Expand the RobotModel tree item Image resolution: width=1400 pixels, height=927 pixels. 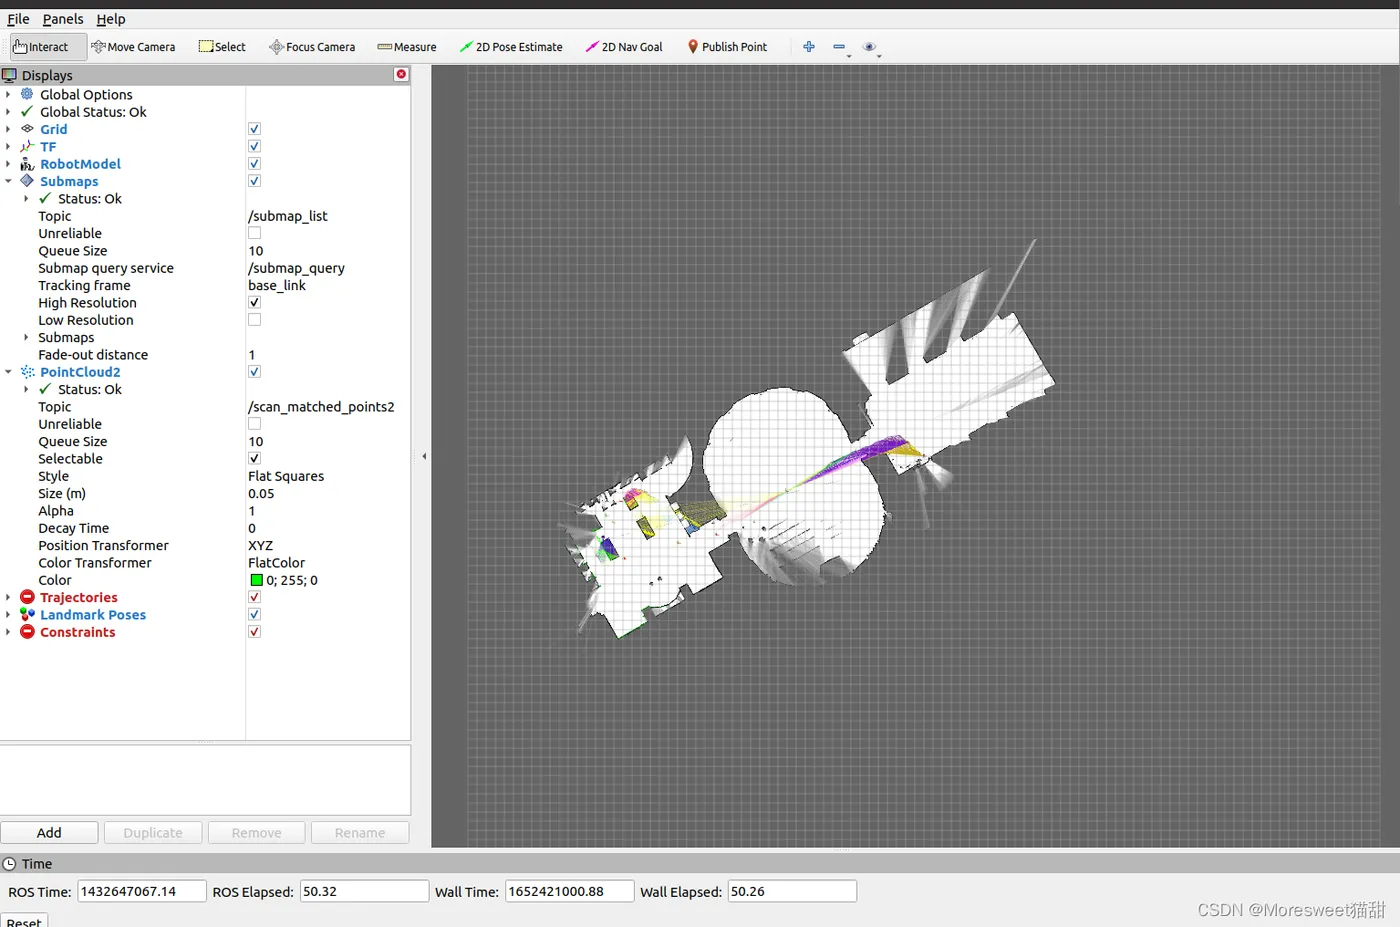point(8,164)
